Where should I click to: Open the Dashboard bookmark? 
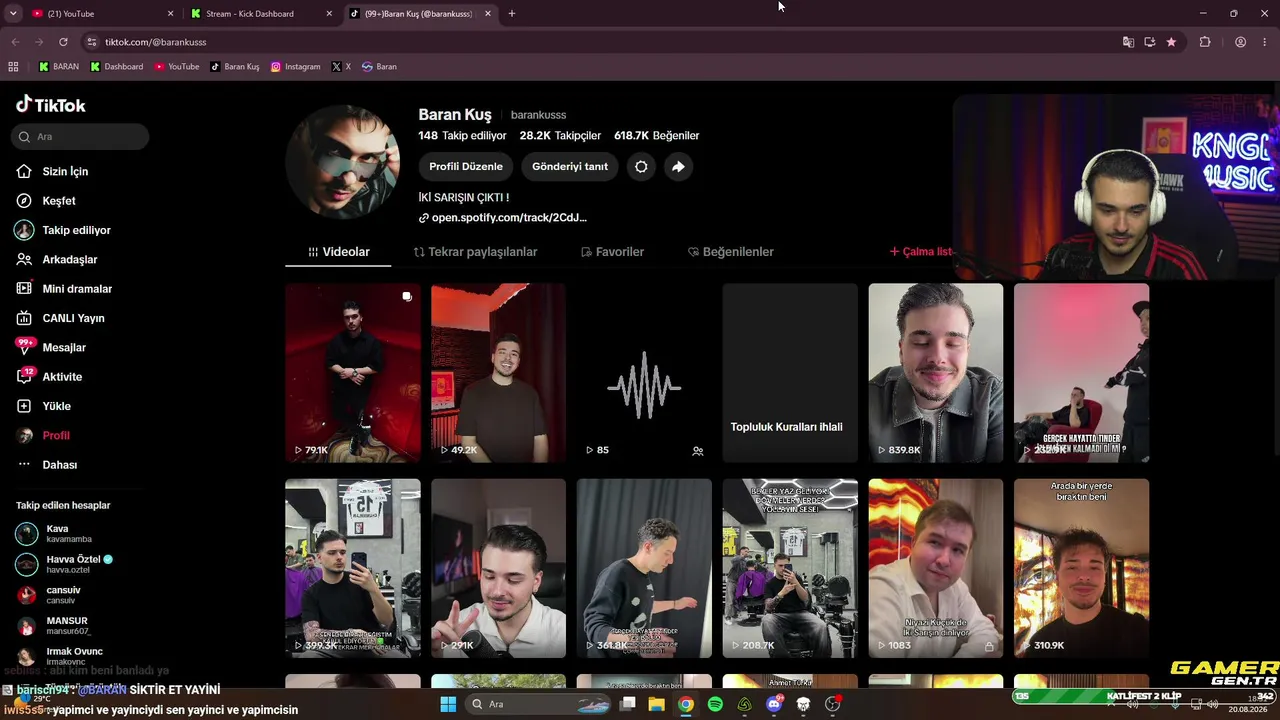[116, 67]
